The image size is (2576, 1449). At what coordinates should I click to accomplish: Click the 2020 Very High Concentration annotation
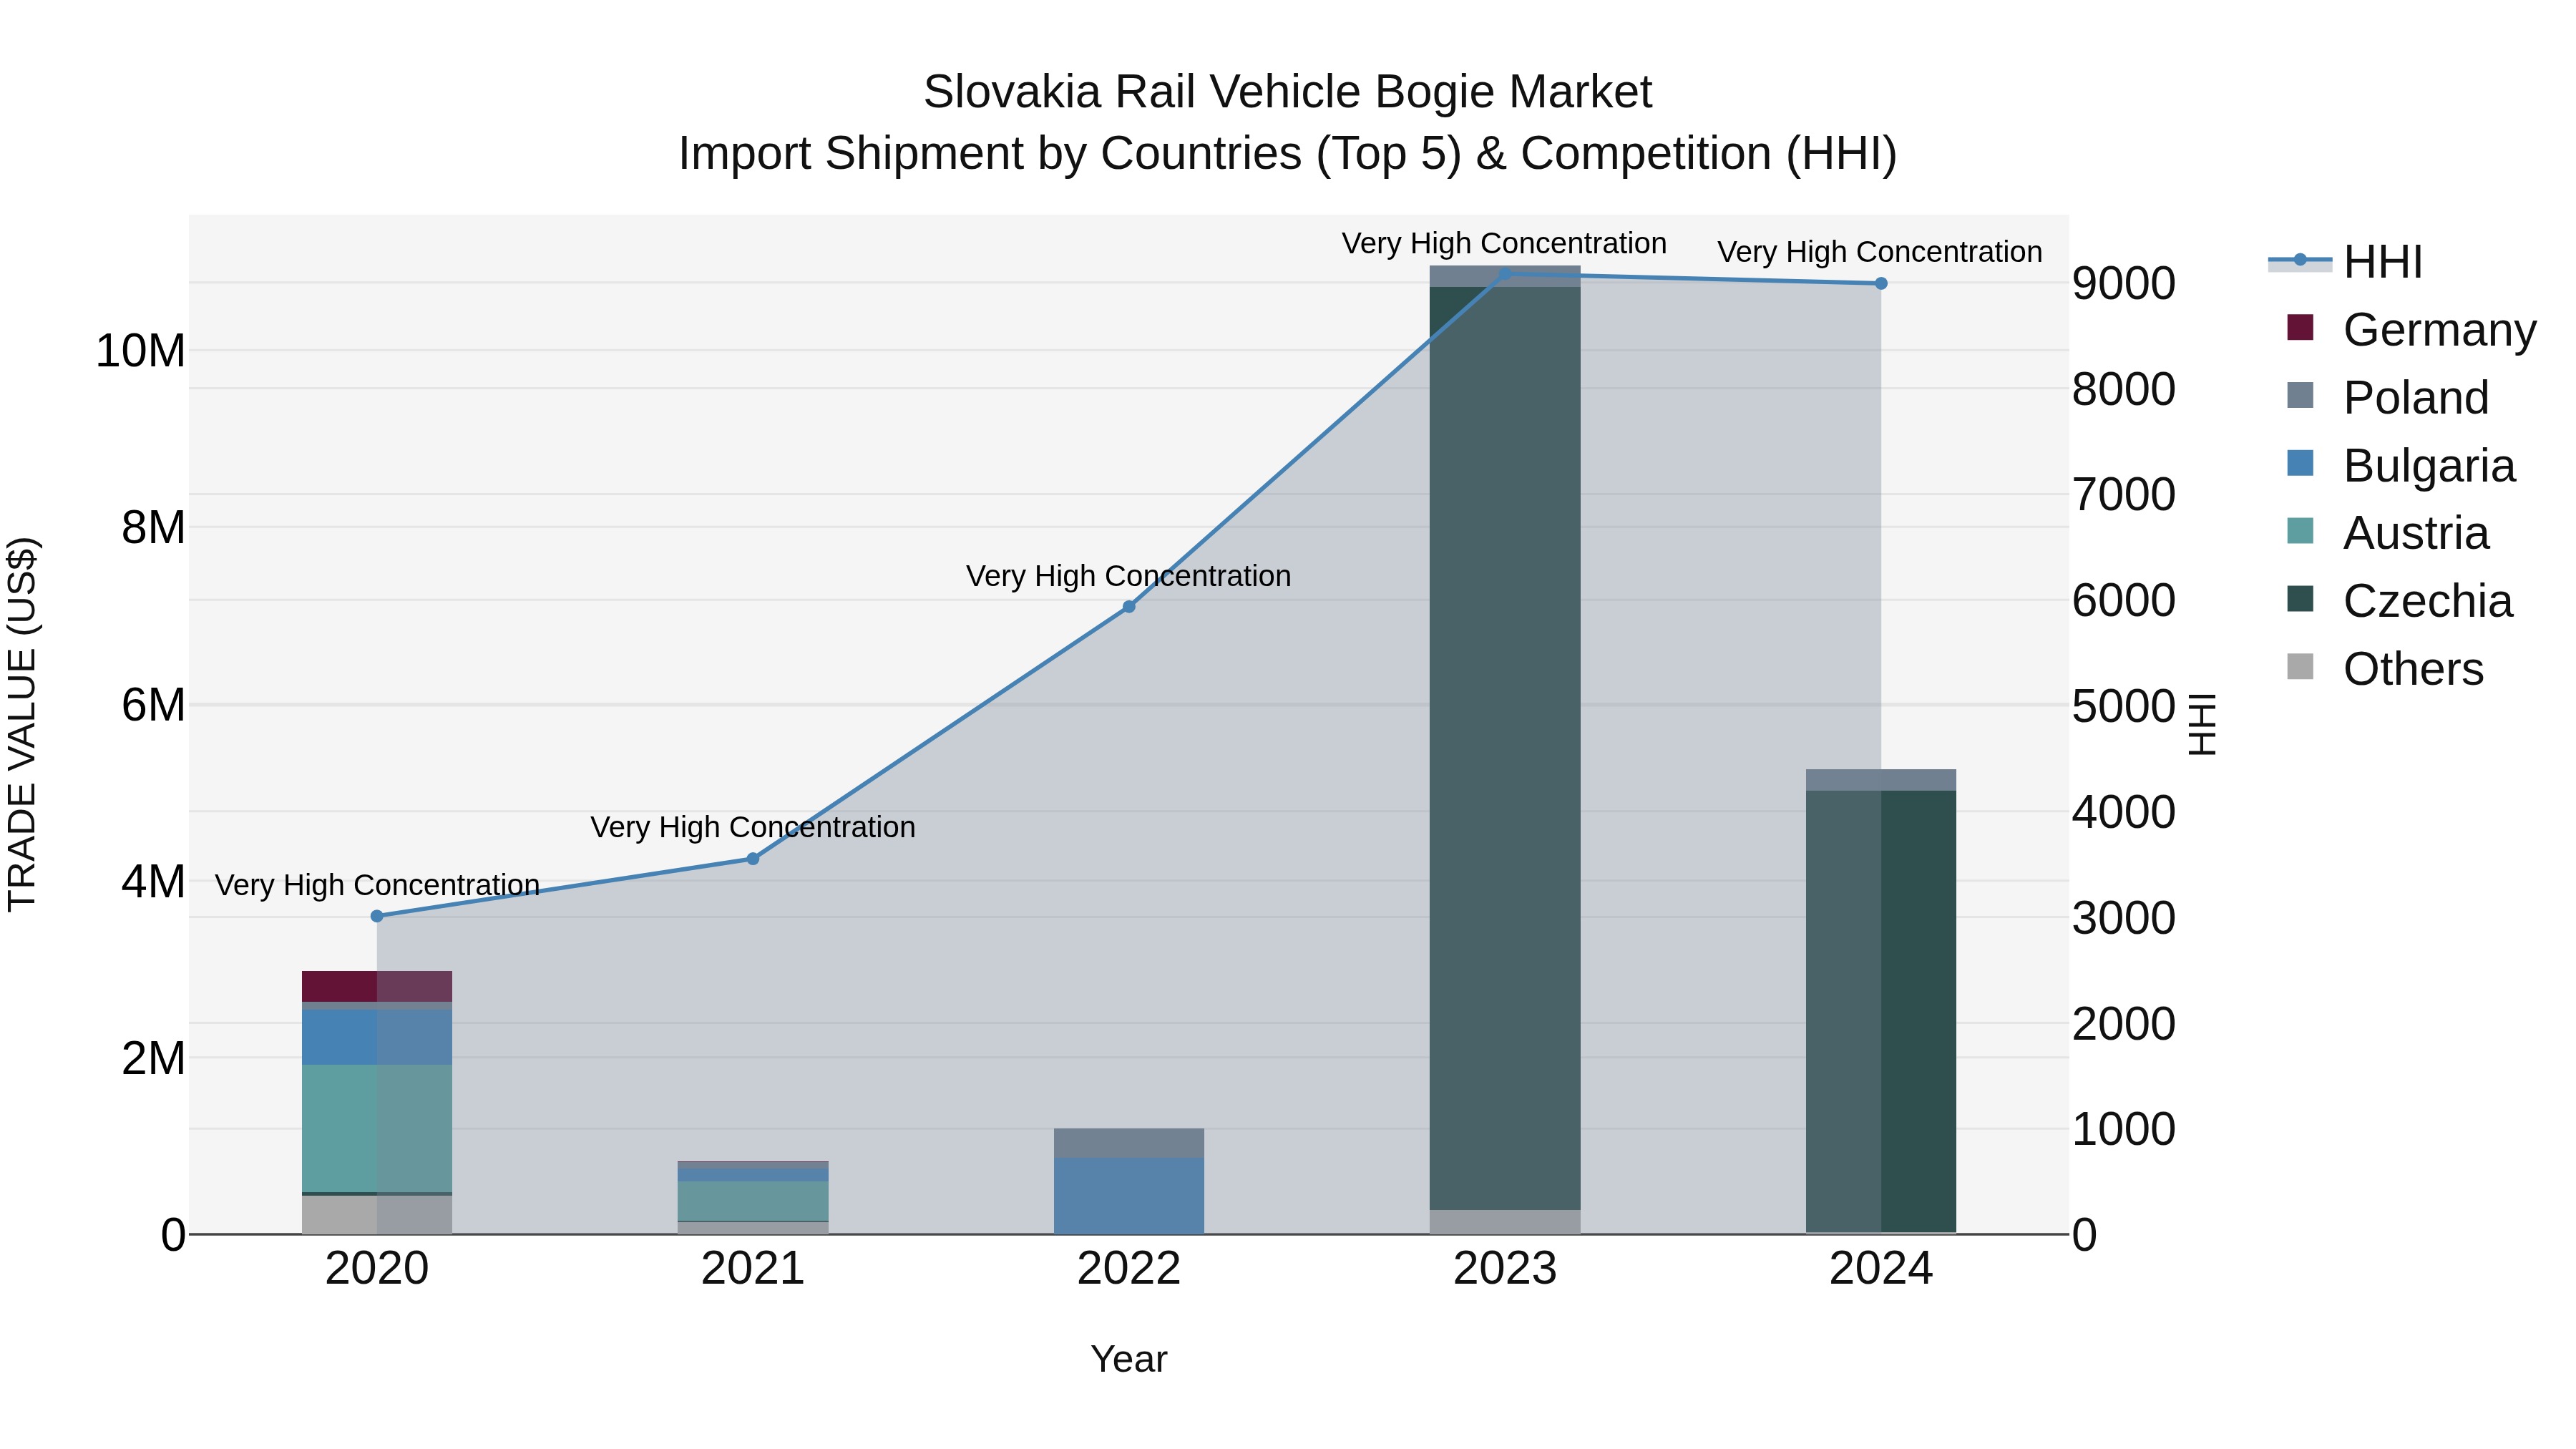tap(377, 885)
